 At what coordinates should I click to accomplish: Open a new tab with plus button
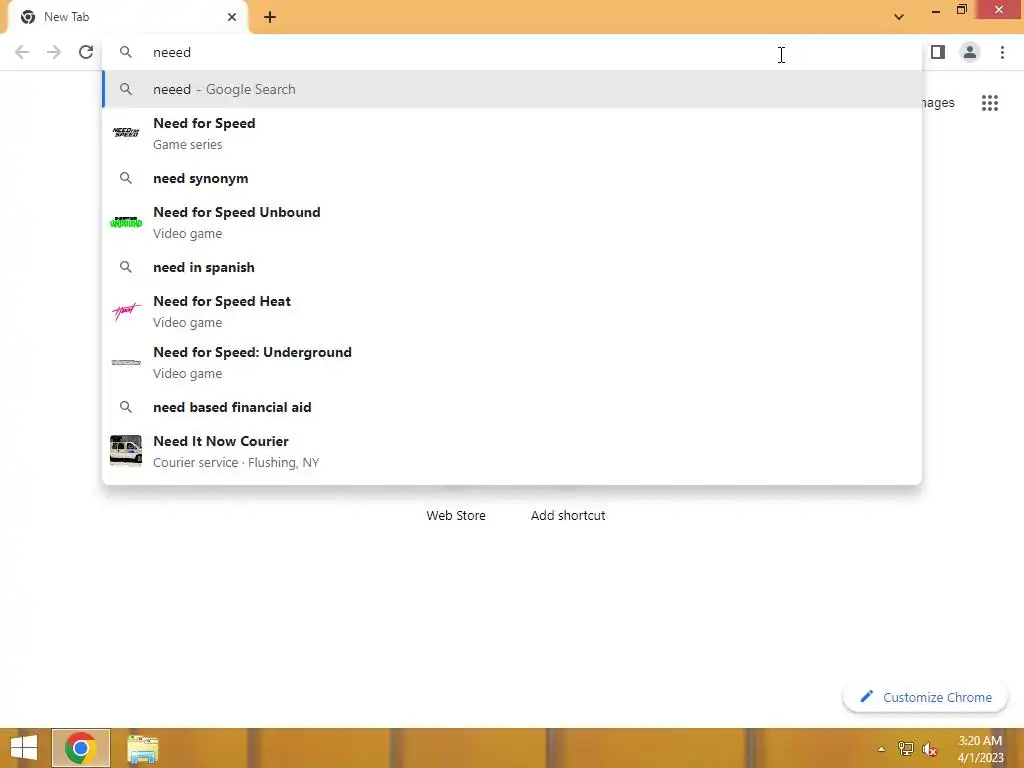[270, 17]
